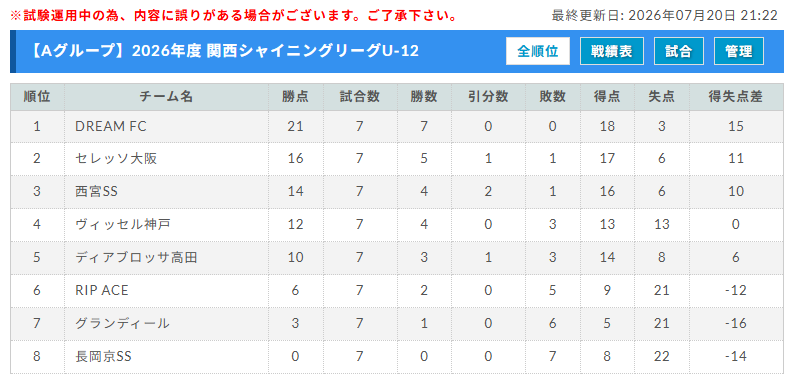Click the 西宮SS team name
Image resolution: width=787 pixels, height=377 pixels.
[96, 192]
